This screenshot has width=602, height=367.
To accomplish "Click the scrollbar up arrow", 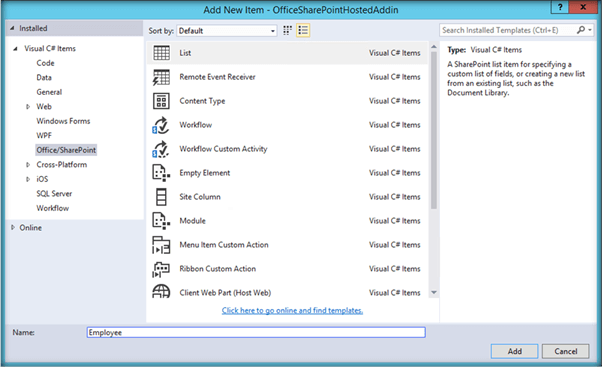I will pos(434,47).
